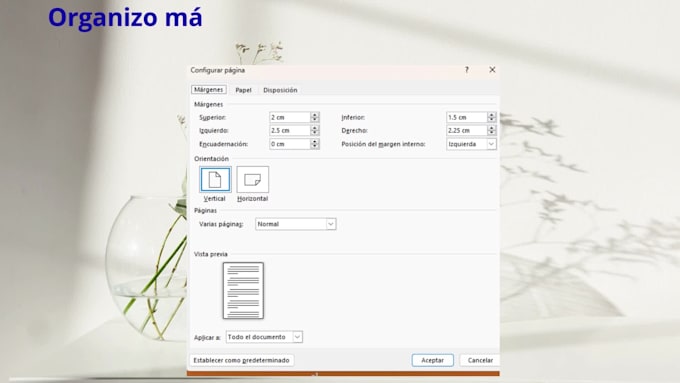
Task: Adjust the Inferior margin spinner arrows
Action: [x=491, y=117]
